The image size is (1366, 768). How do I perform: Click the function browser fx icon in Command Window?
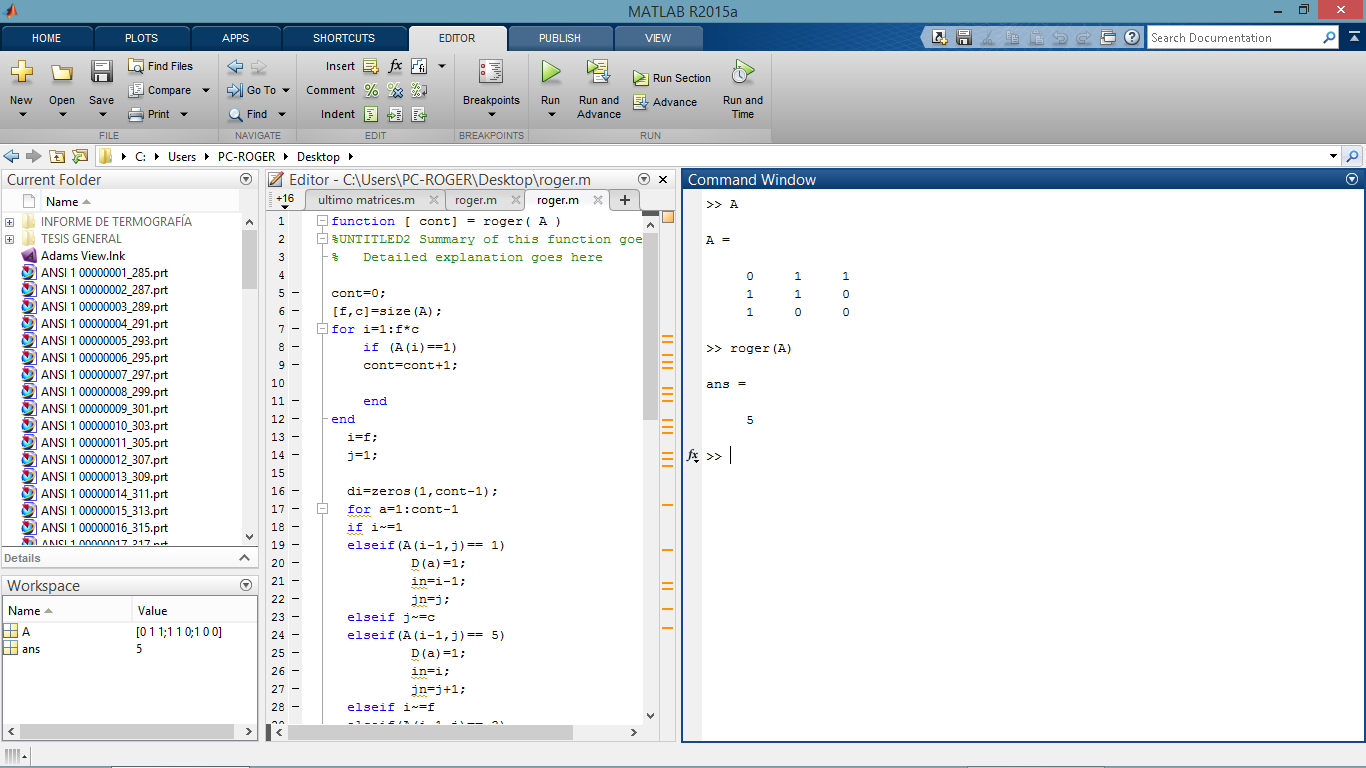point(692,456)
